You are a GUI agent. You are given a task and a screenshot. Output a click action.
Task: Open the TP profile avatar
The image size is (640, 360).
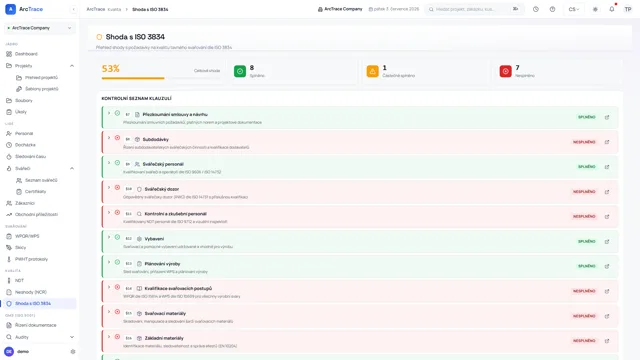(628, 9)
